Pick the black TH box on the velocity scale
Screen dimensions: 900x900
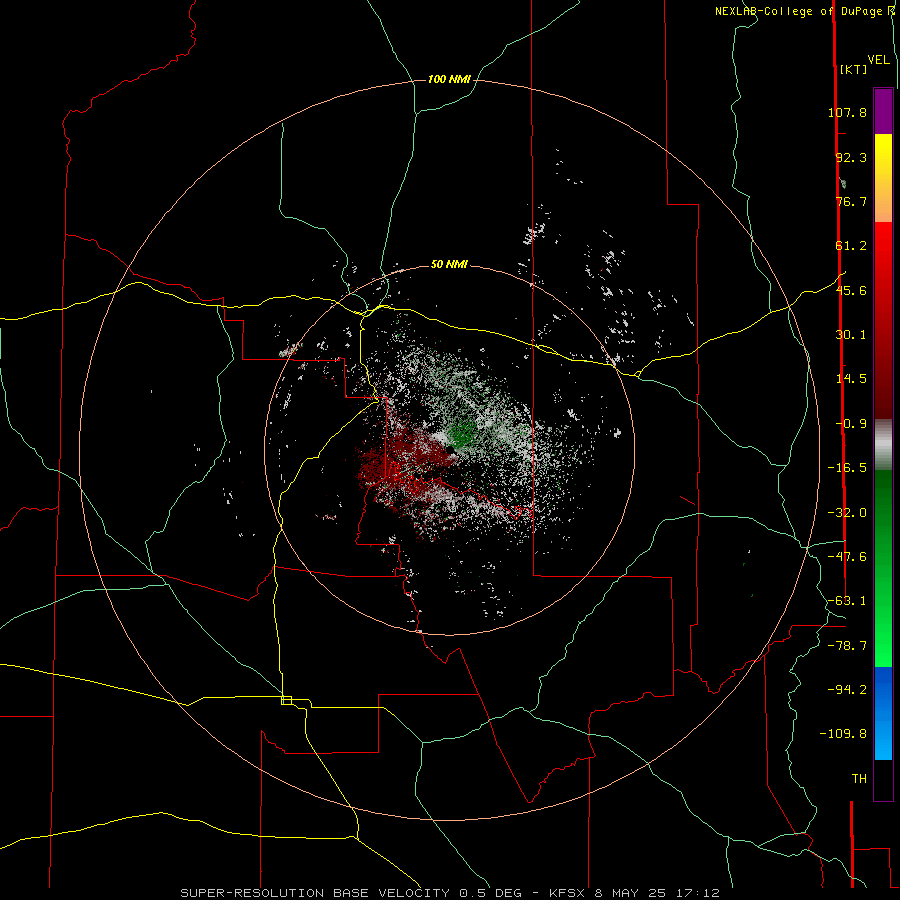[883, 780]
